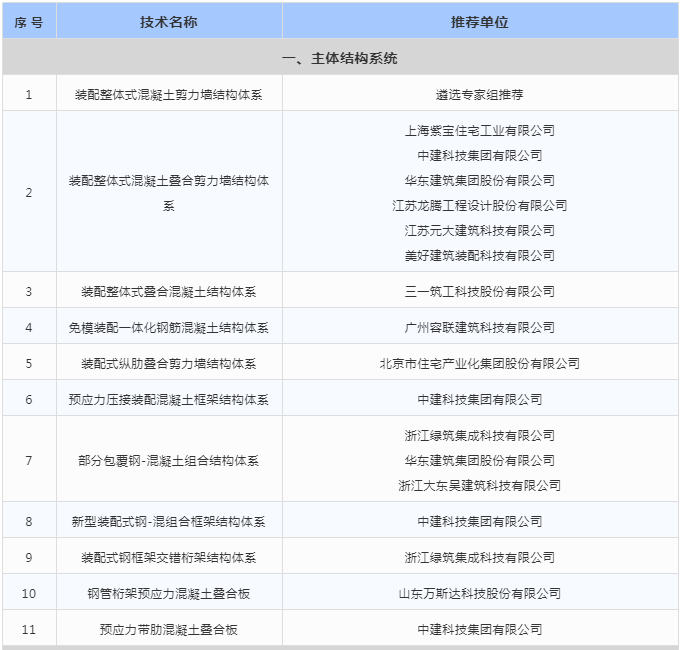Select 江苏龙腾工程设计股份有限公司 entry

480,205
